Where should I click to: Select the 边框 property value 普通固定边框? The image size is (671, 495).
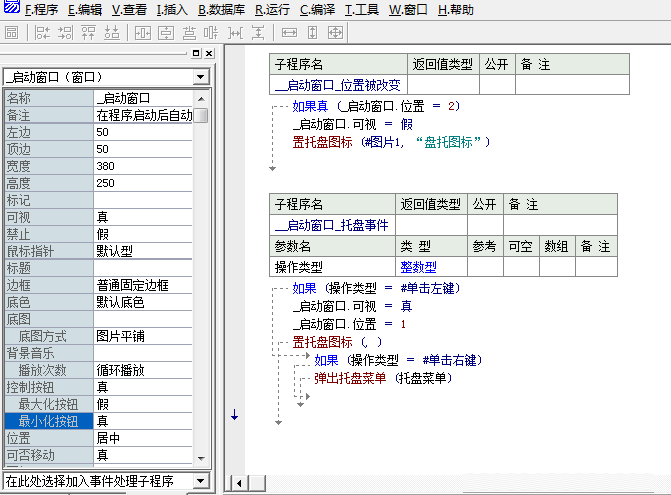click(150, 285)
